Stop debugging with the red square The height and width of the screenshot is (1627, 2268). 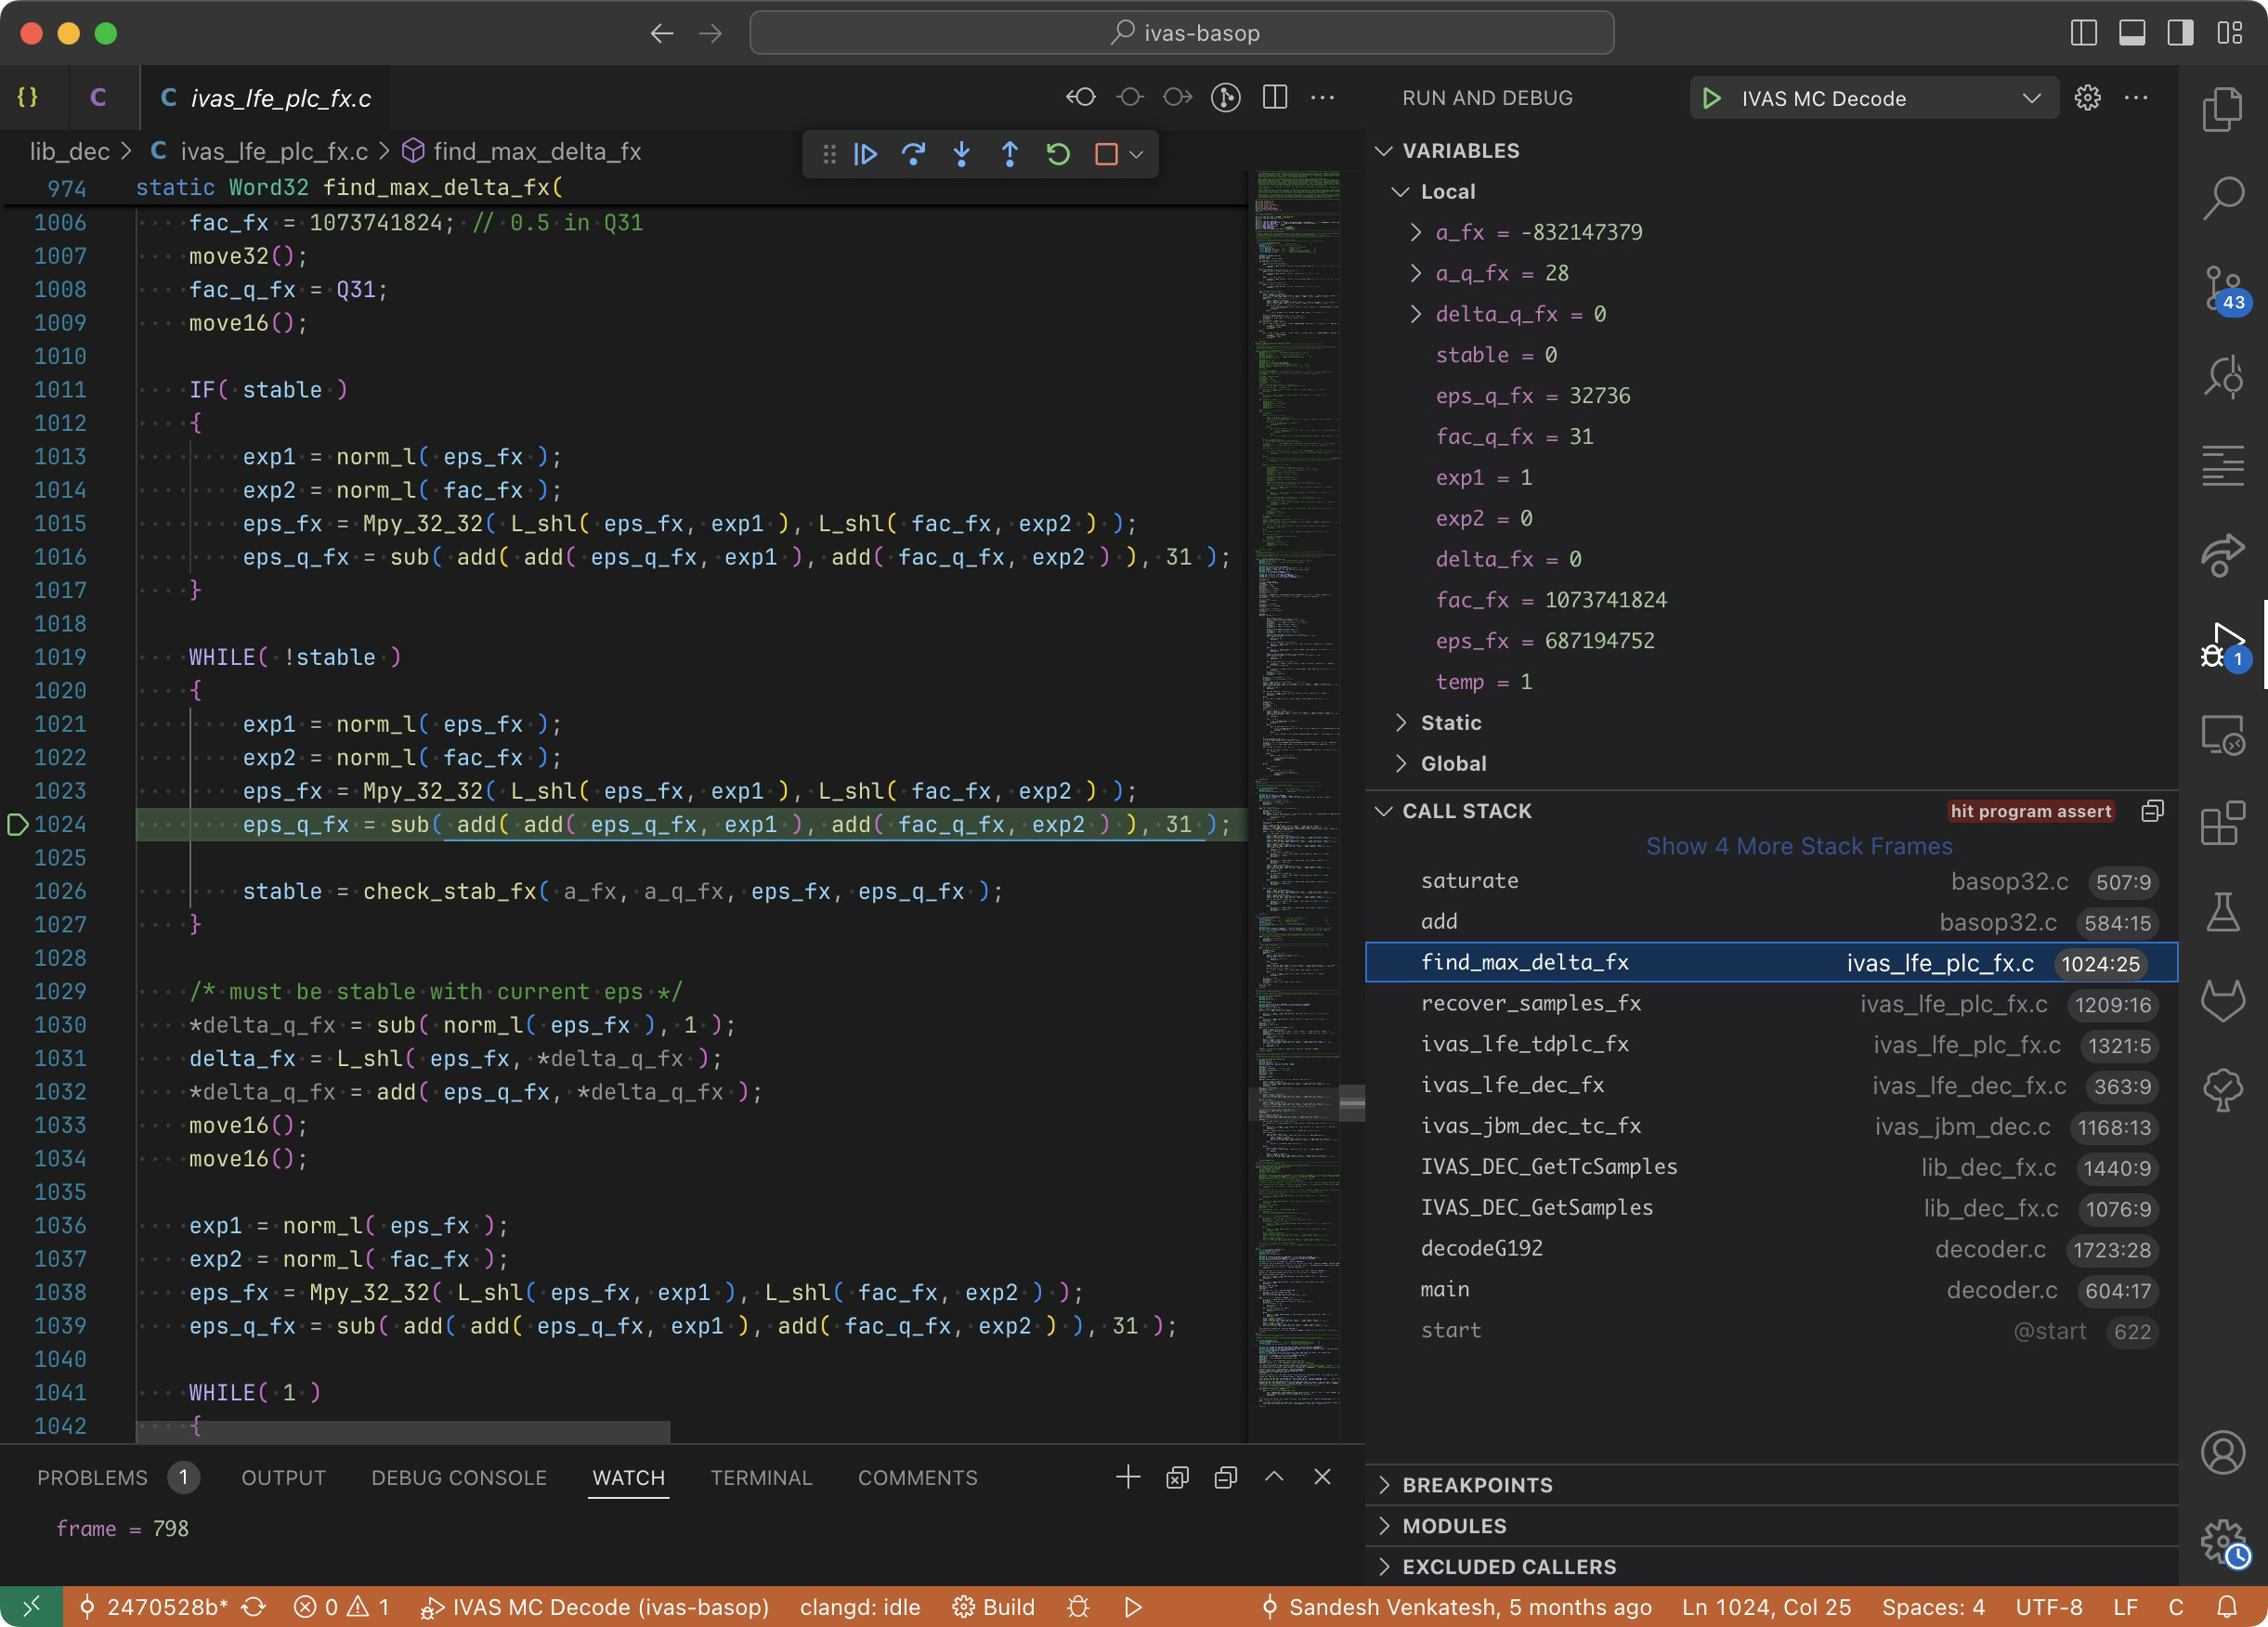pos(1106,154)
